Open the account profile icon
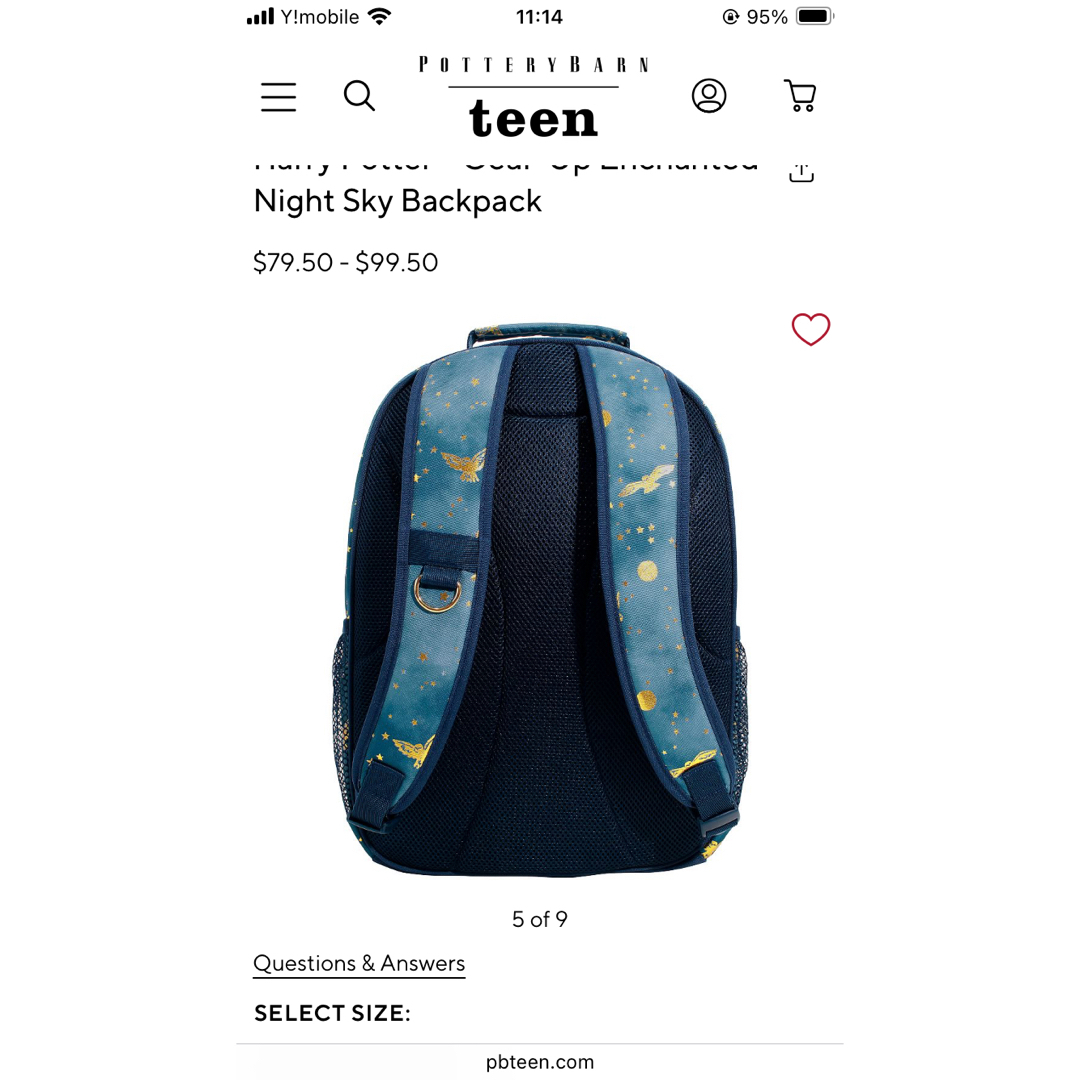This screenshot has width=1080, height=1080. [709, 96]
